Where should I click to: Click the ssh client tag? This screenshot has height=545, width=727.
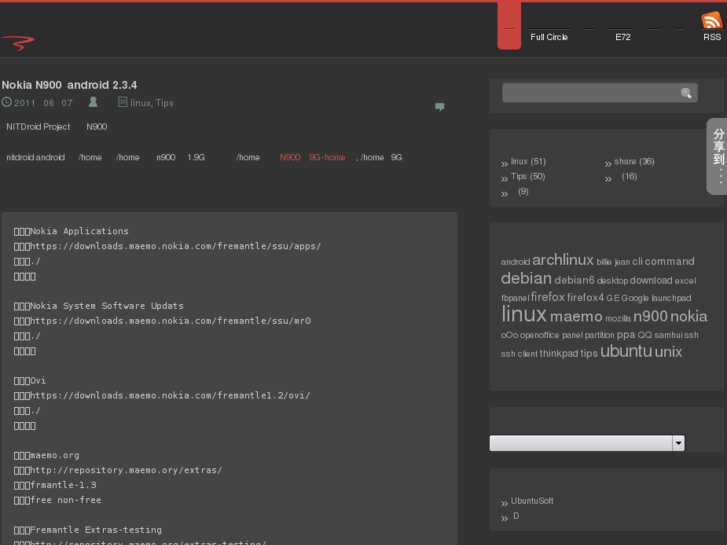(x=519, y=354)
